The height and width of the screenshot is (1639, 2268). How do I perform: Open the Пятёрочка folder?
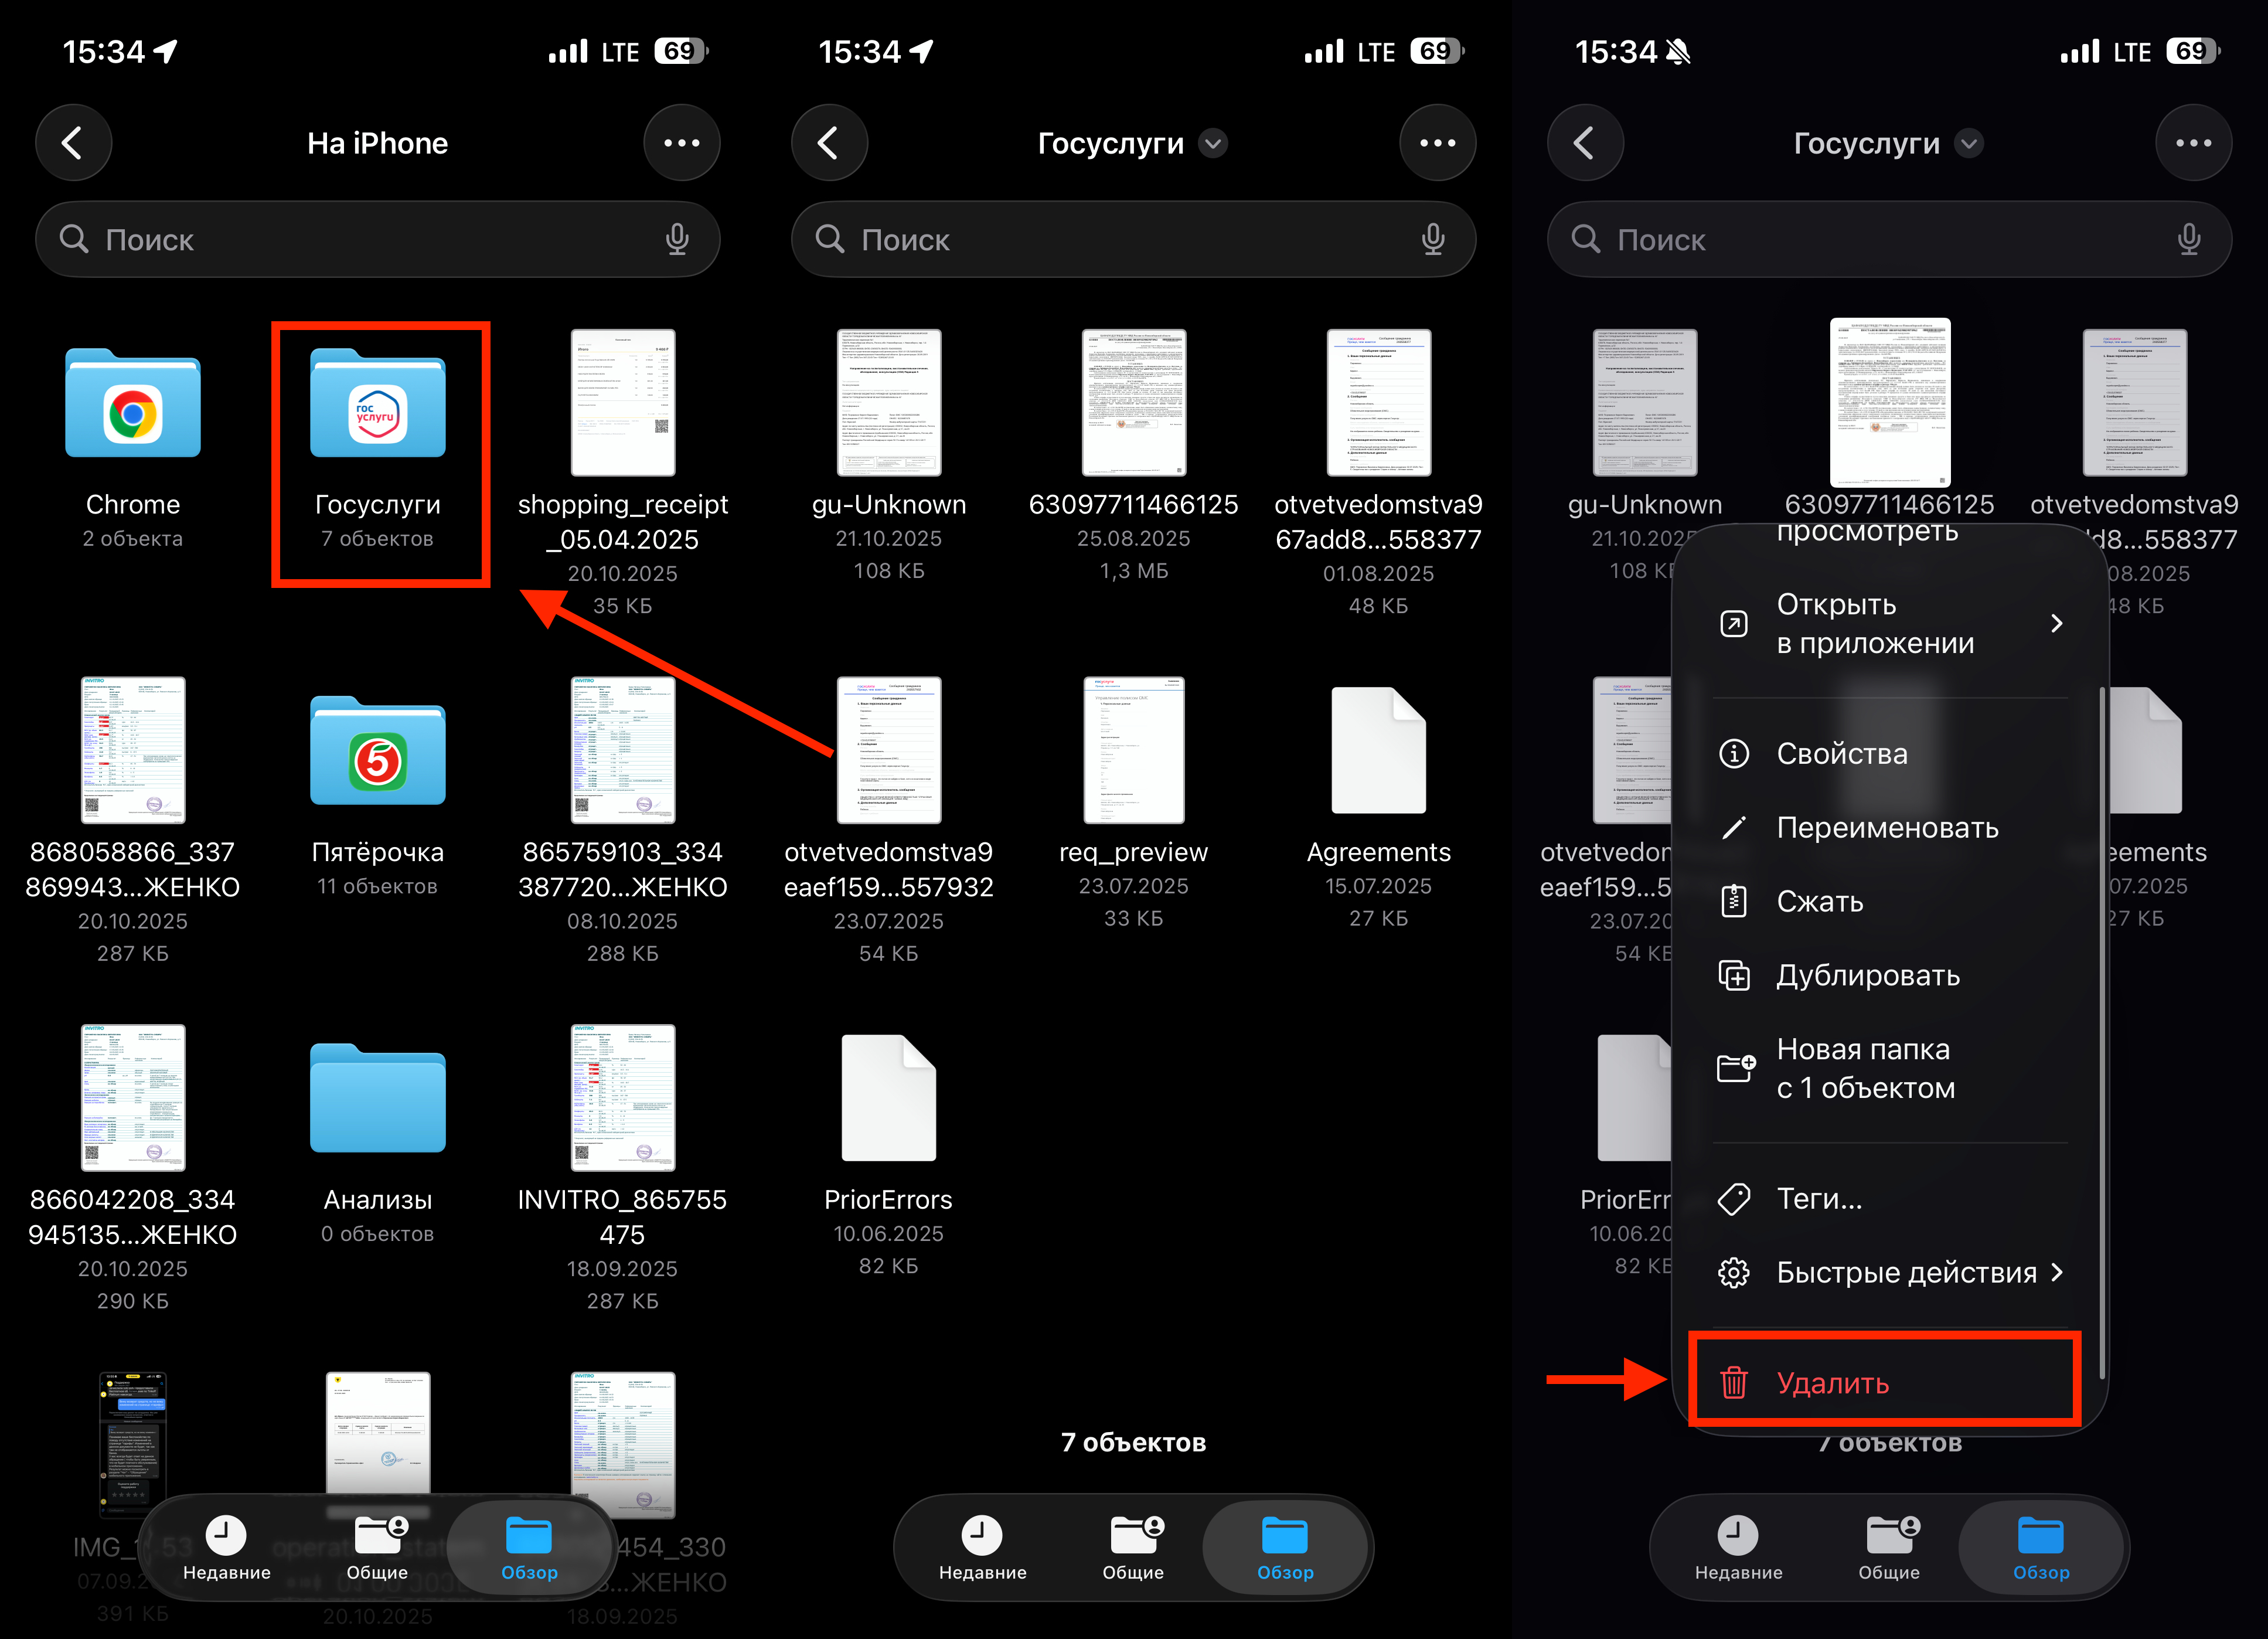coord(377,754)
